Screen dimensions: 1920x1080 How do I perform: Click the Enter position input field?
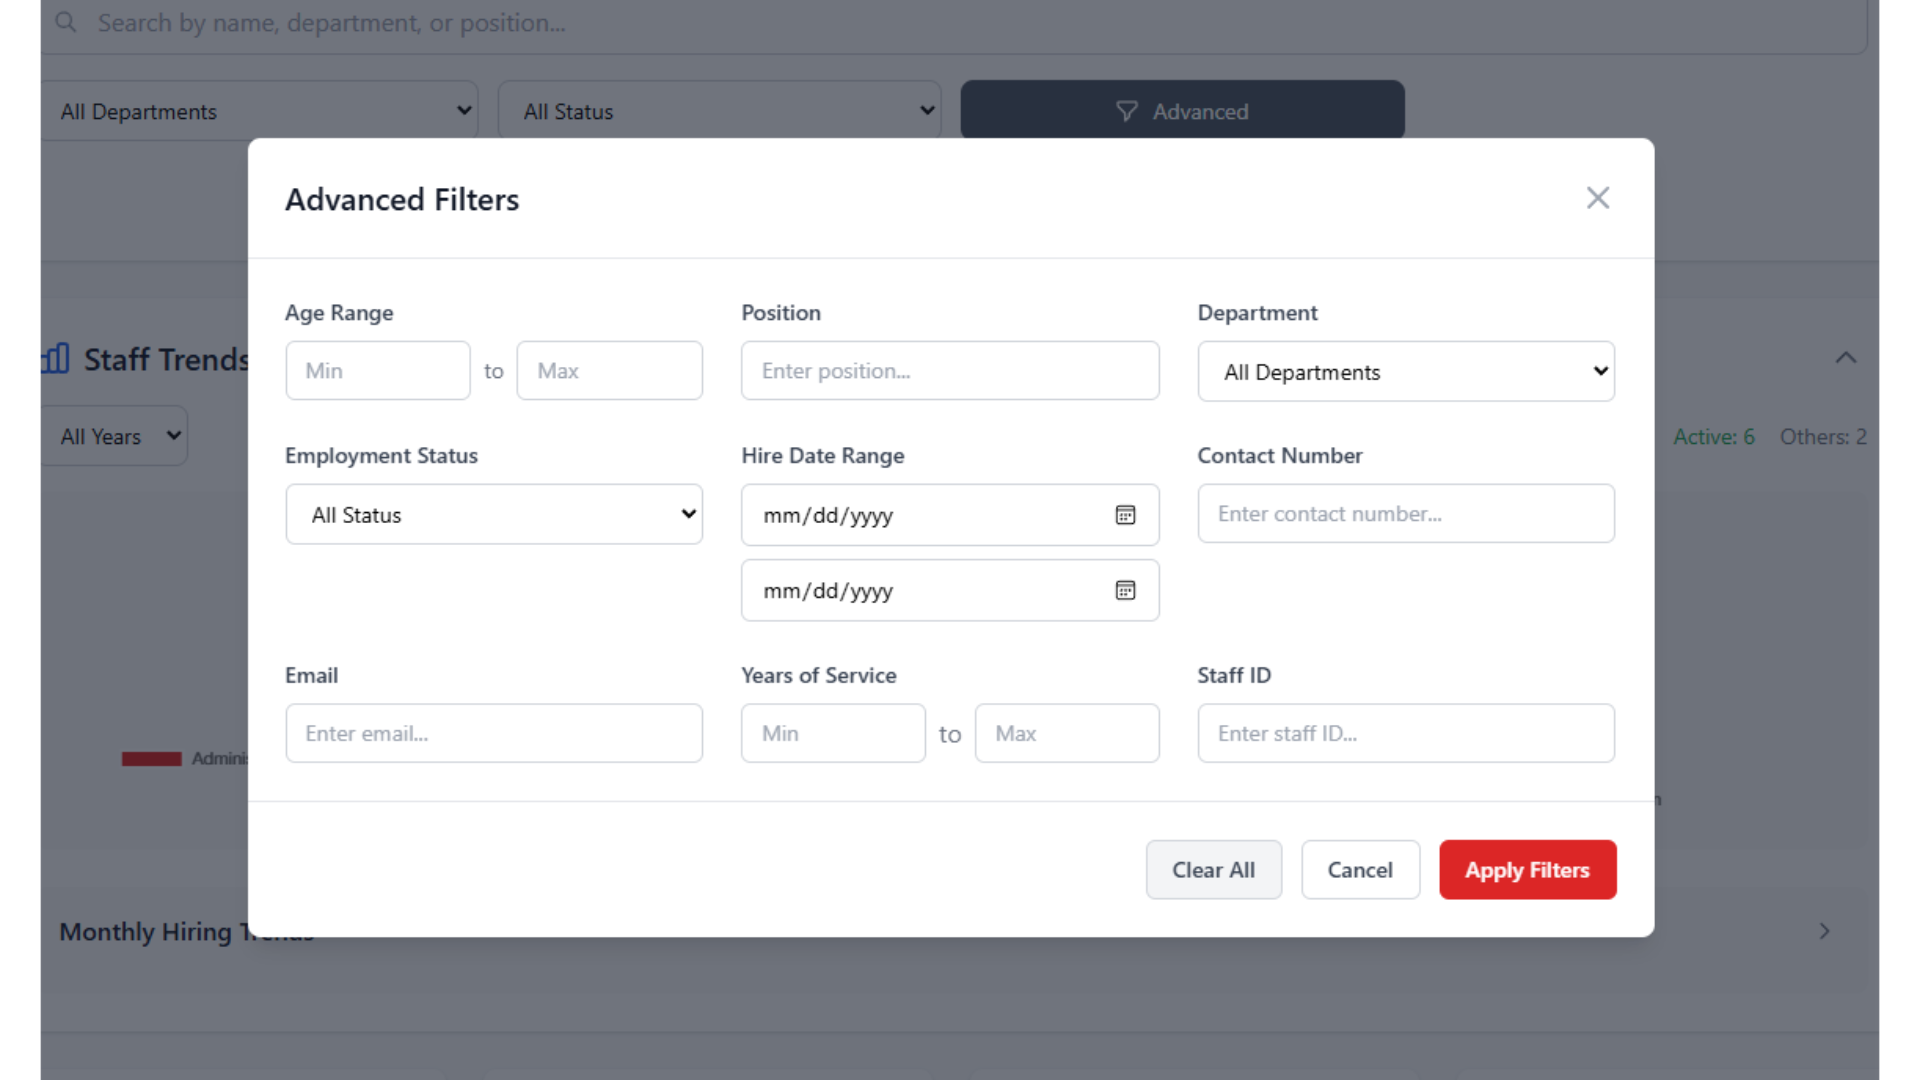click(x=949, y=370)
